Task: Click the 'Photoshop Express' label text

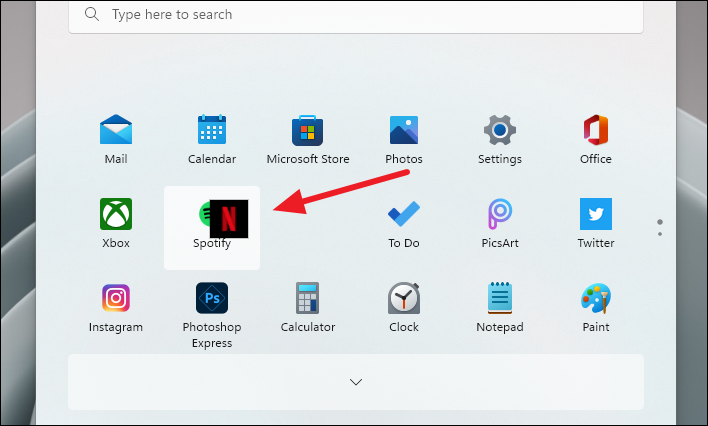Action: click(x=212, y=335)
